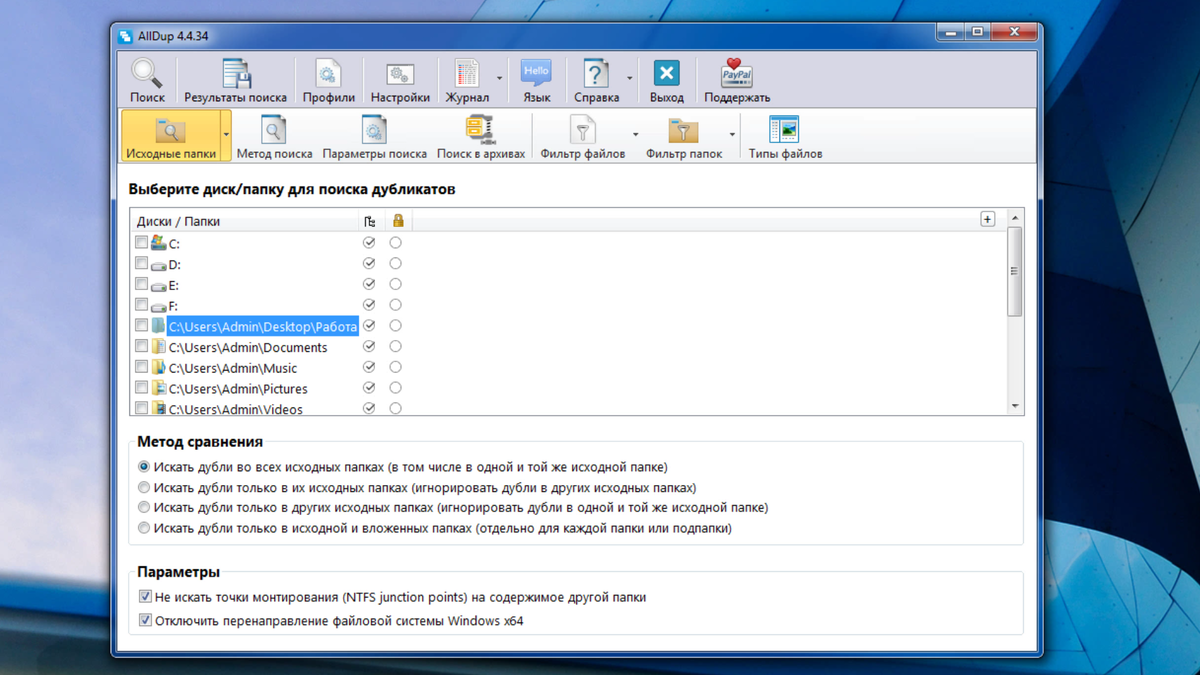Select radio Искать дубли во всех исходных папках
Viewport: 1200px width, 675px height.
point(145,467)
